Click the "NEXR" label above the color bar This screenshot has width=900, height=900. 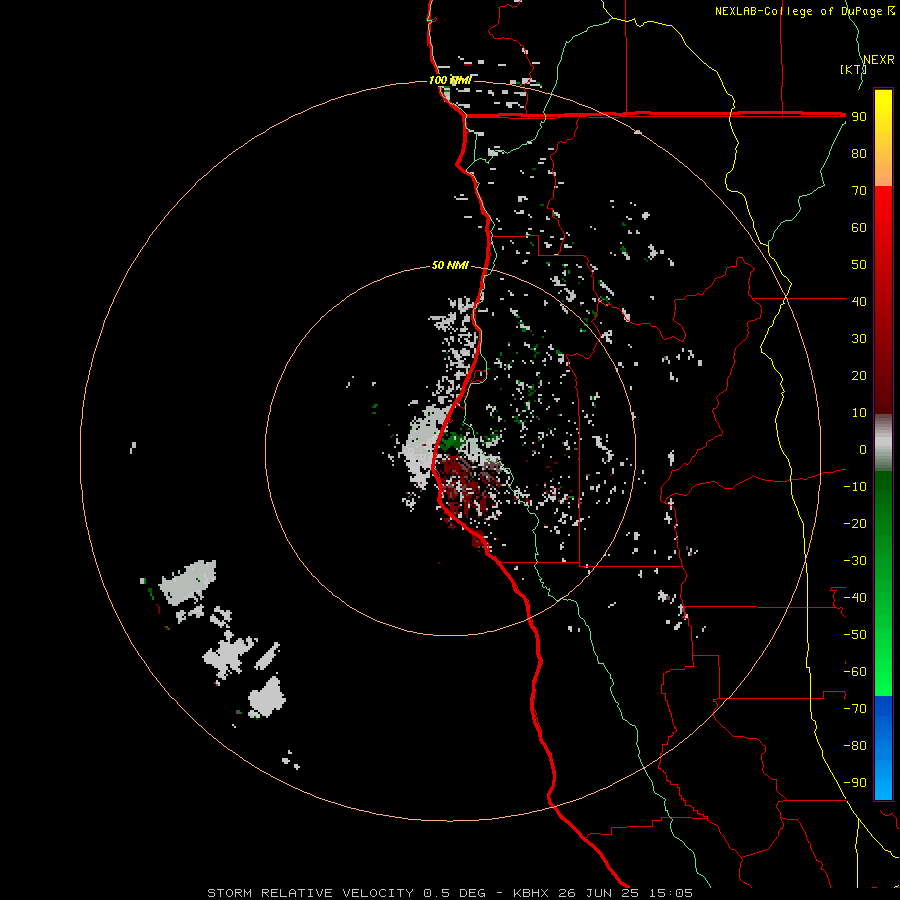(879, 60)
